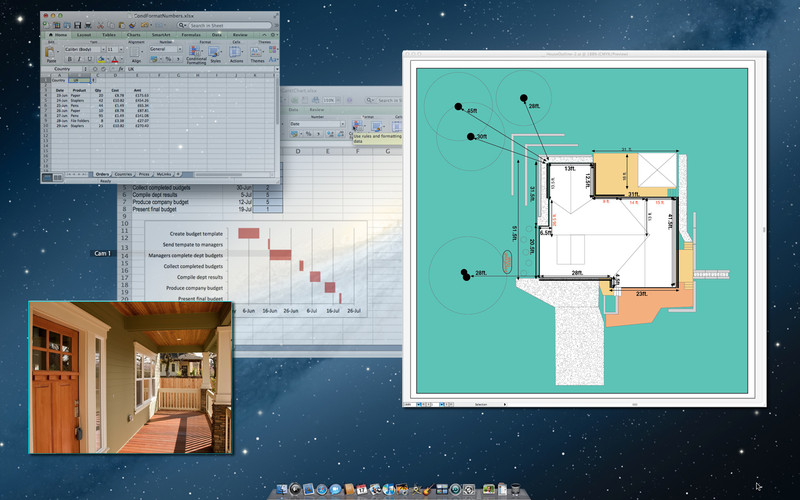Viewport: 800px width, 500px height.
Task: Click the font color red A swatch
Action: tap(114, 59)
